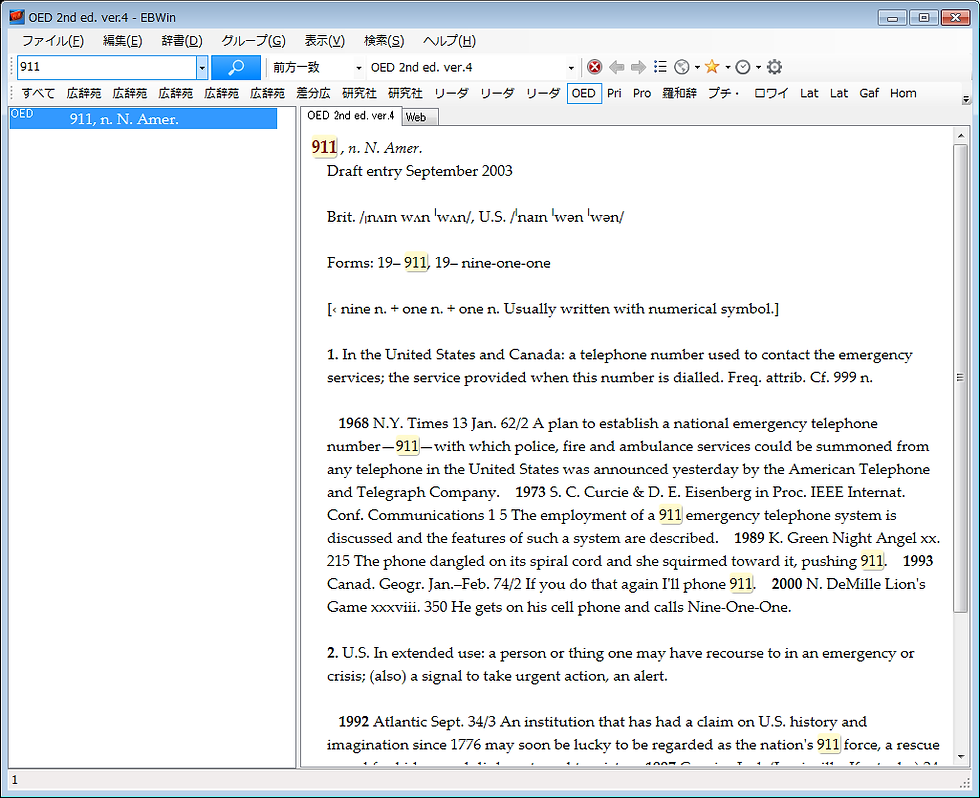
Task: Click the search input field containing 911
Action: [107, 67]
